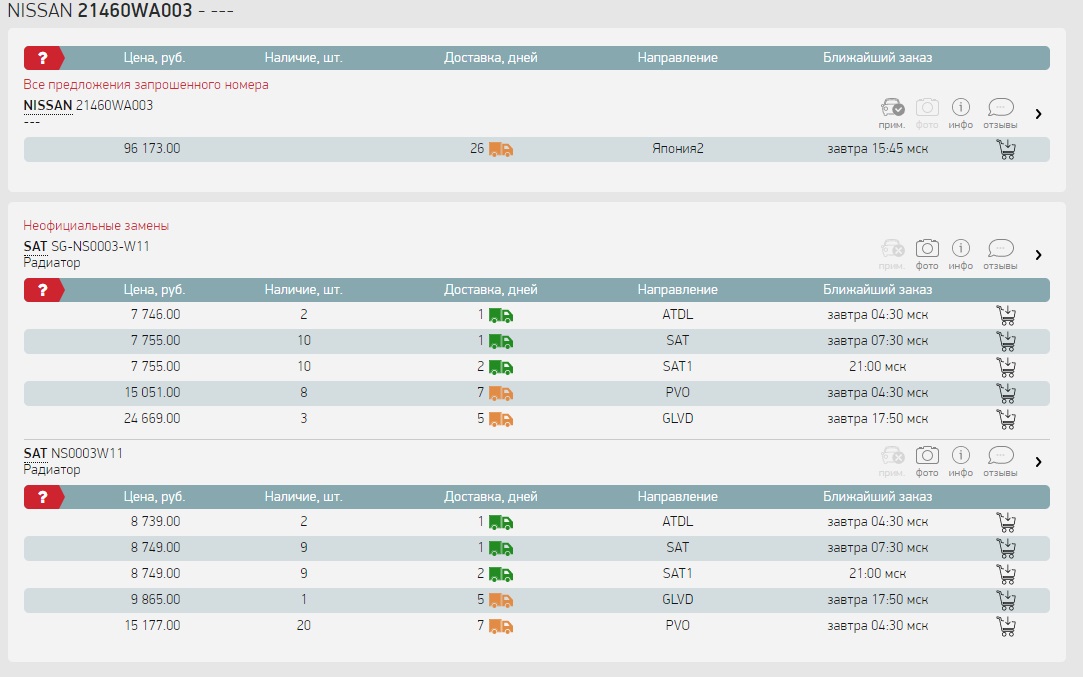Click the page title NISSAN 21460WA003
Viewport: 1083px width, 677px height.
pos(120,10)
